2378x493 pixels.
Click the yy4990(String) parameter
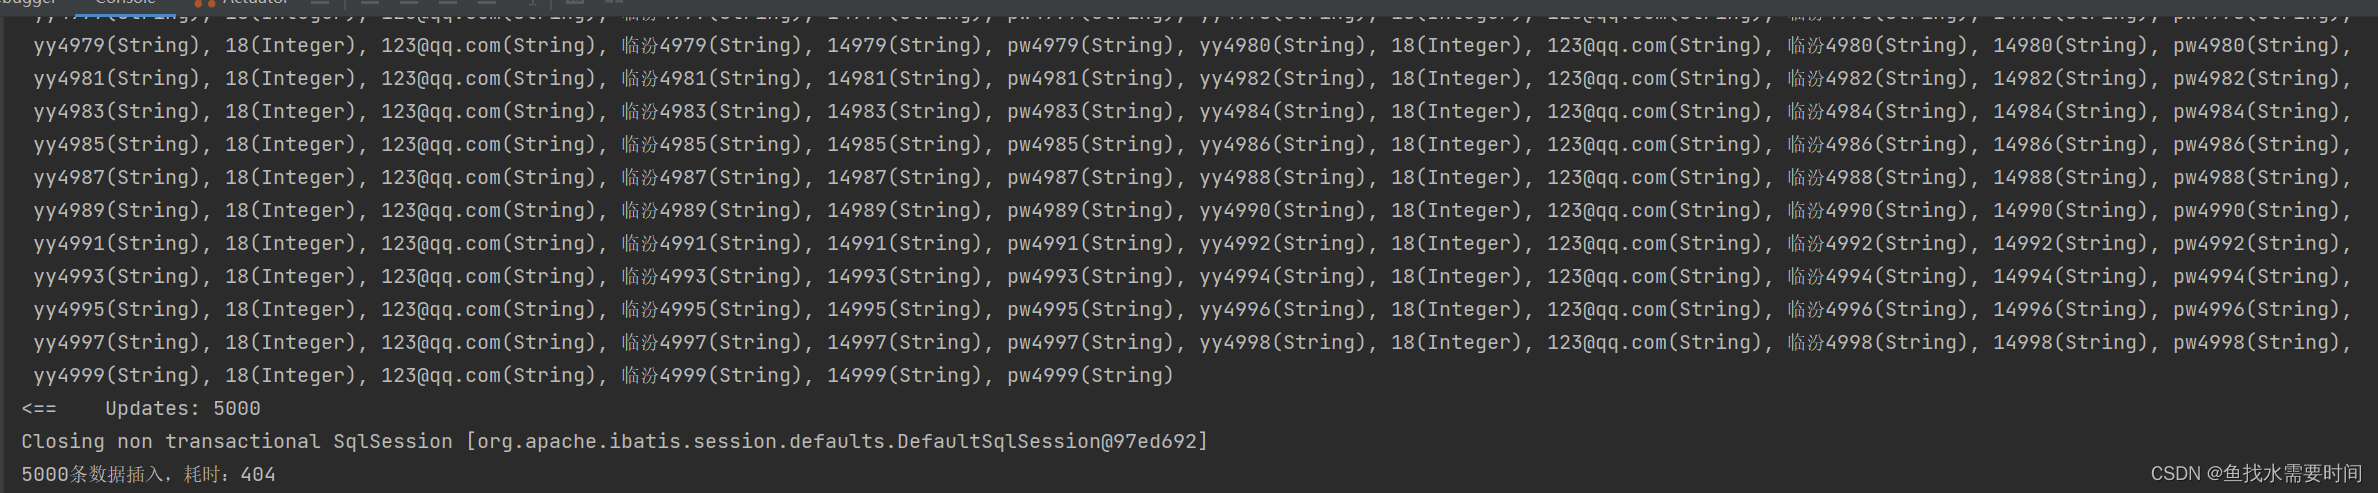pyautogui.click(x=1282, y=210)
